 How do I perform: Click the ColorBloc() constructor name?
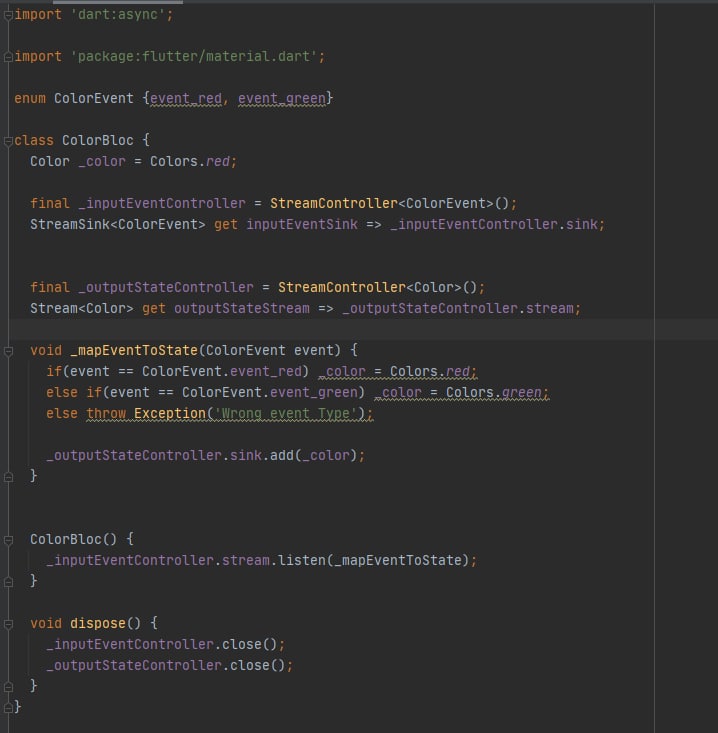click(66, 539)
